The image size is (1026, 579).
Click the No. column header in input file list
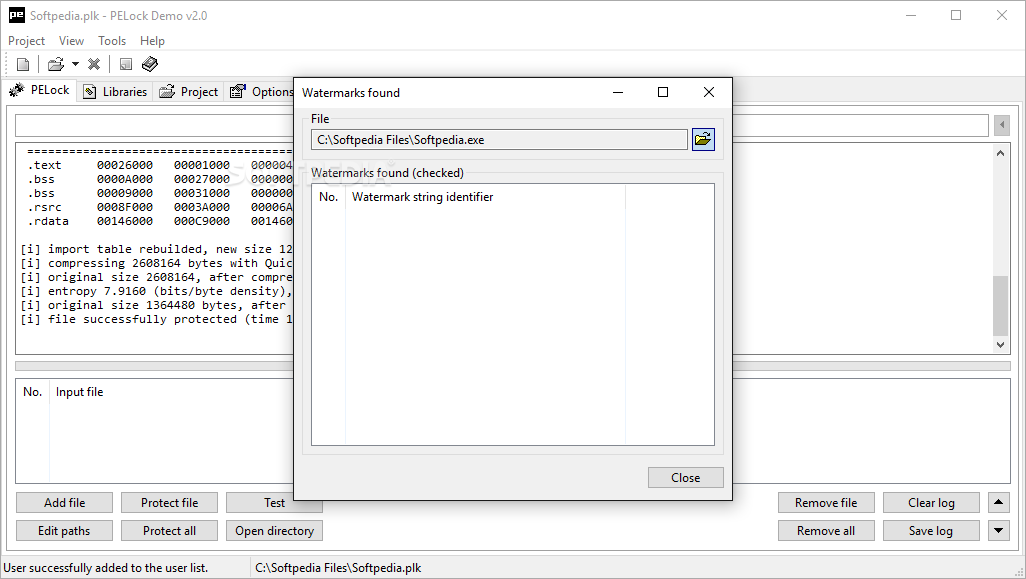pos(33,392)
